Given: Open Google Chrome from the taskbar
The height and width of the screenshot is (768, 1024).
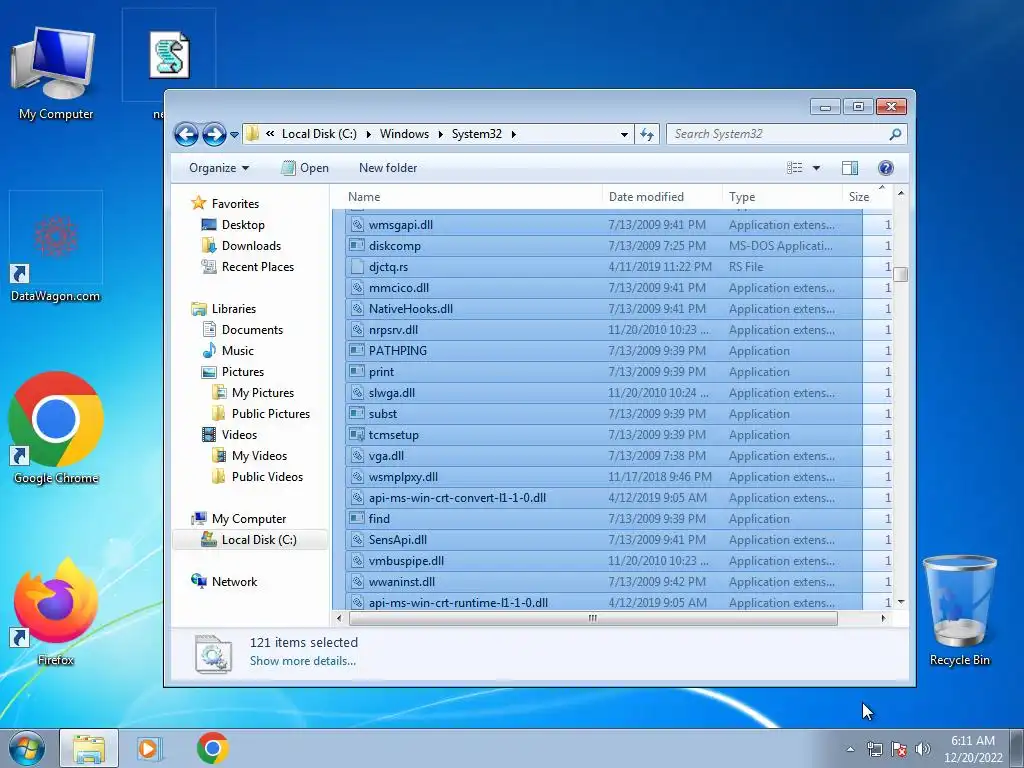Looking at the screenshot, I should click(x=213, y=748).
